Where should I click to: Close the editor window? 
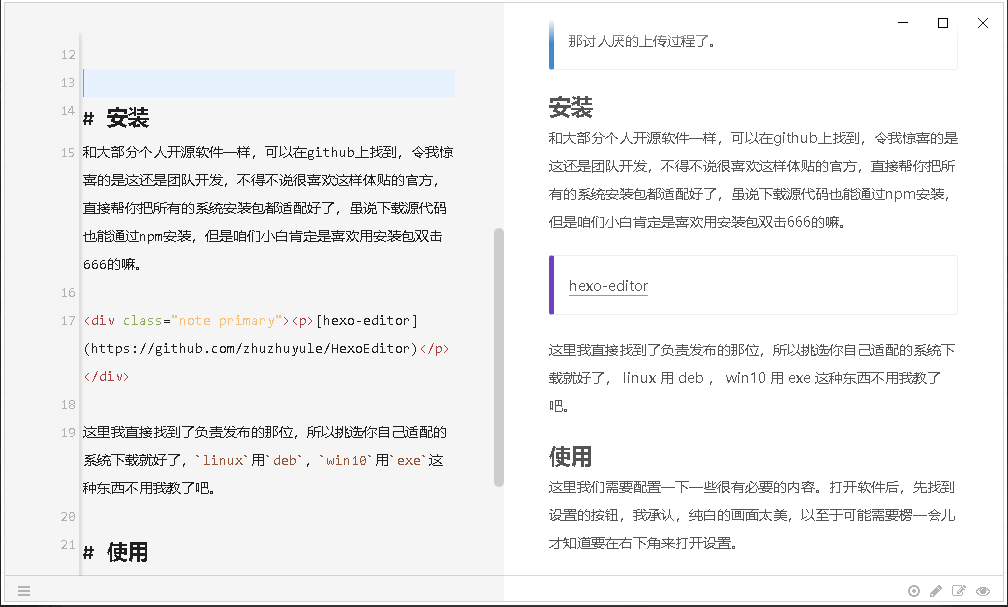983,22
